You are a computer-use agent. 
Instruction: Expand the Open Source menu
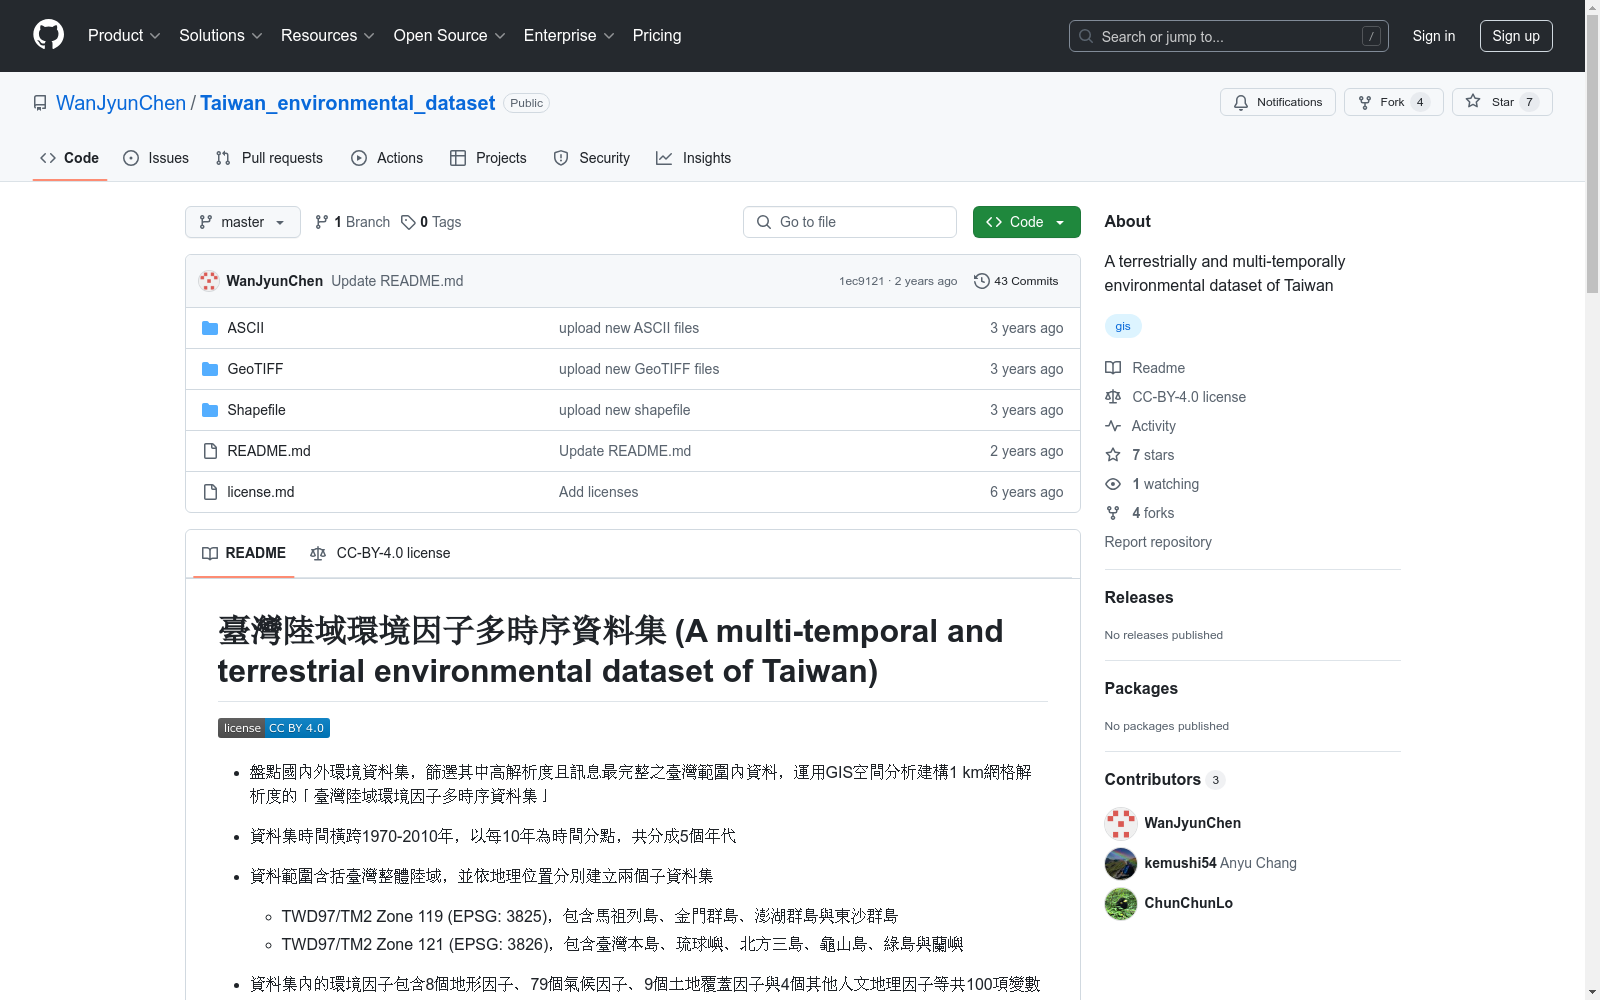[450, 36]
